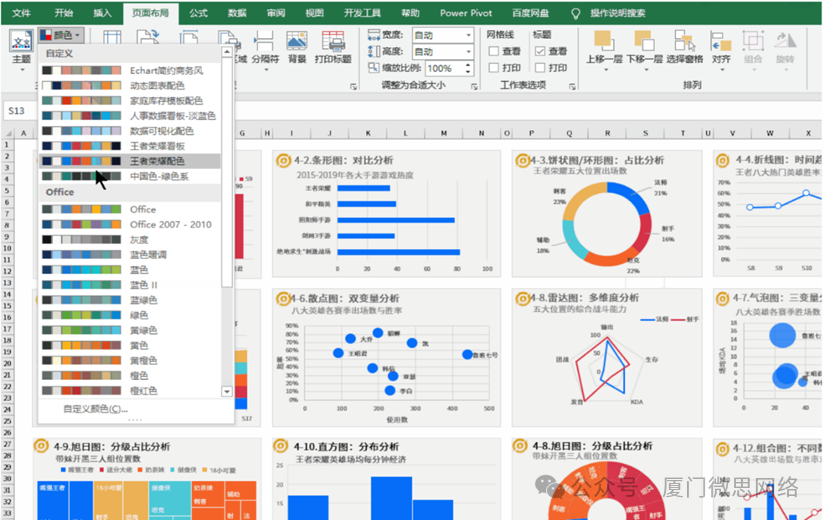Switch to the 开始 tab

pos(64,13)
